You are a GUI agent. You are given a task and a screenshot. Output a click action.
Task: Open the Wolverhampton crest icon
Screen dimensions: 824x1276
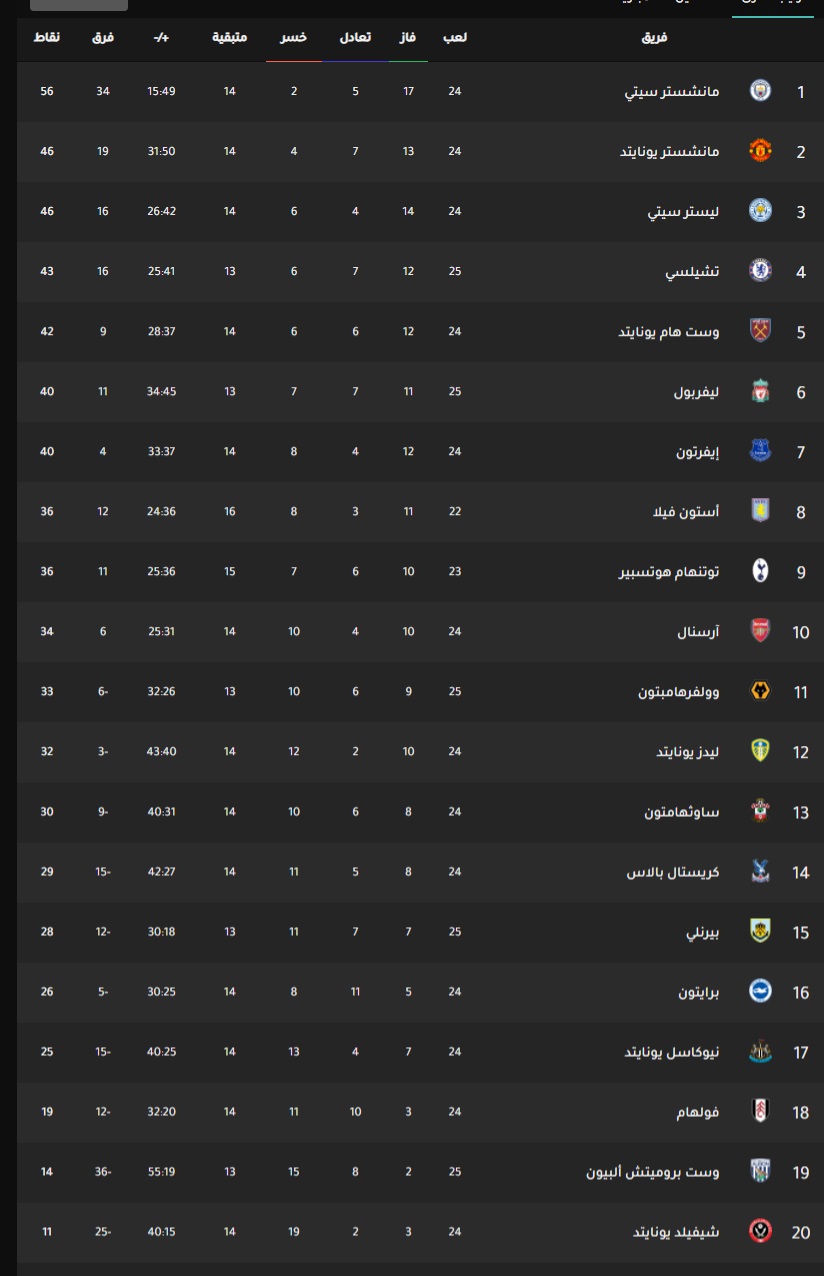tap(761, 691)
